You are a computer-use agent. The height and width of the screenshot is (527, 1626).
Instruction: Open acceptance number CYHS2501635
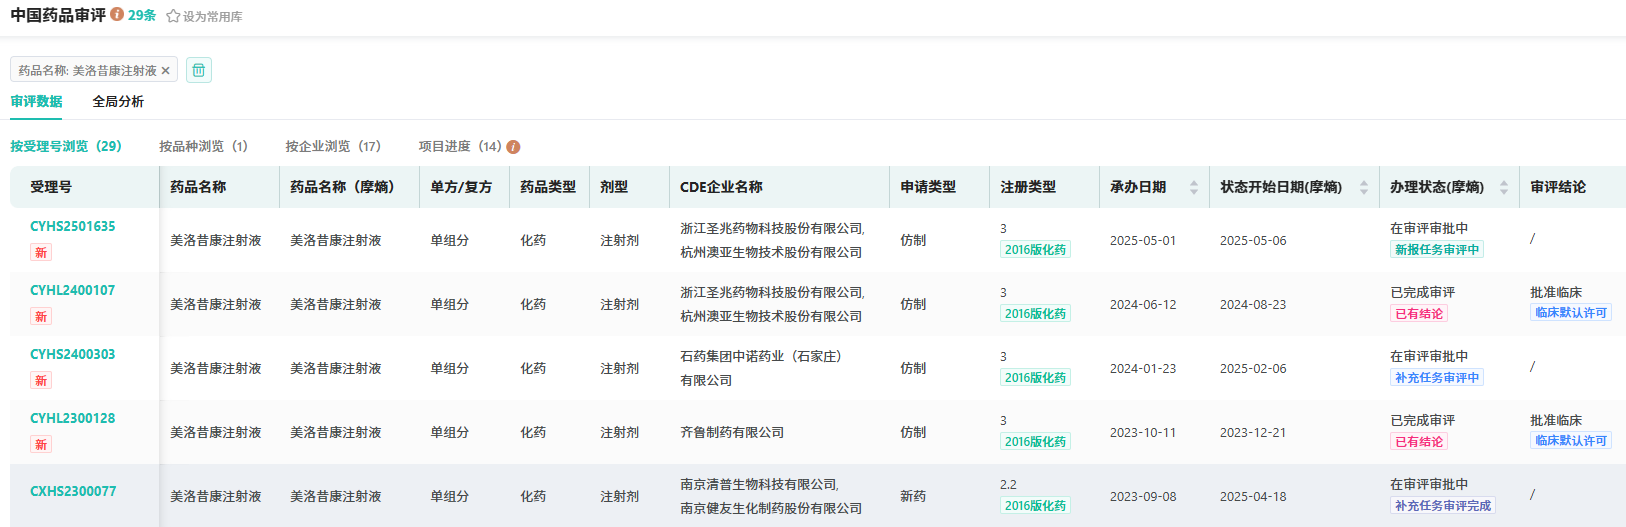click(72, 226)
